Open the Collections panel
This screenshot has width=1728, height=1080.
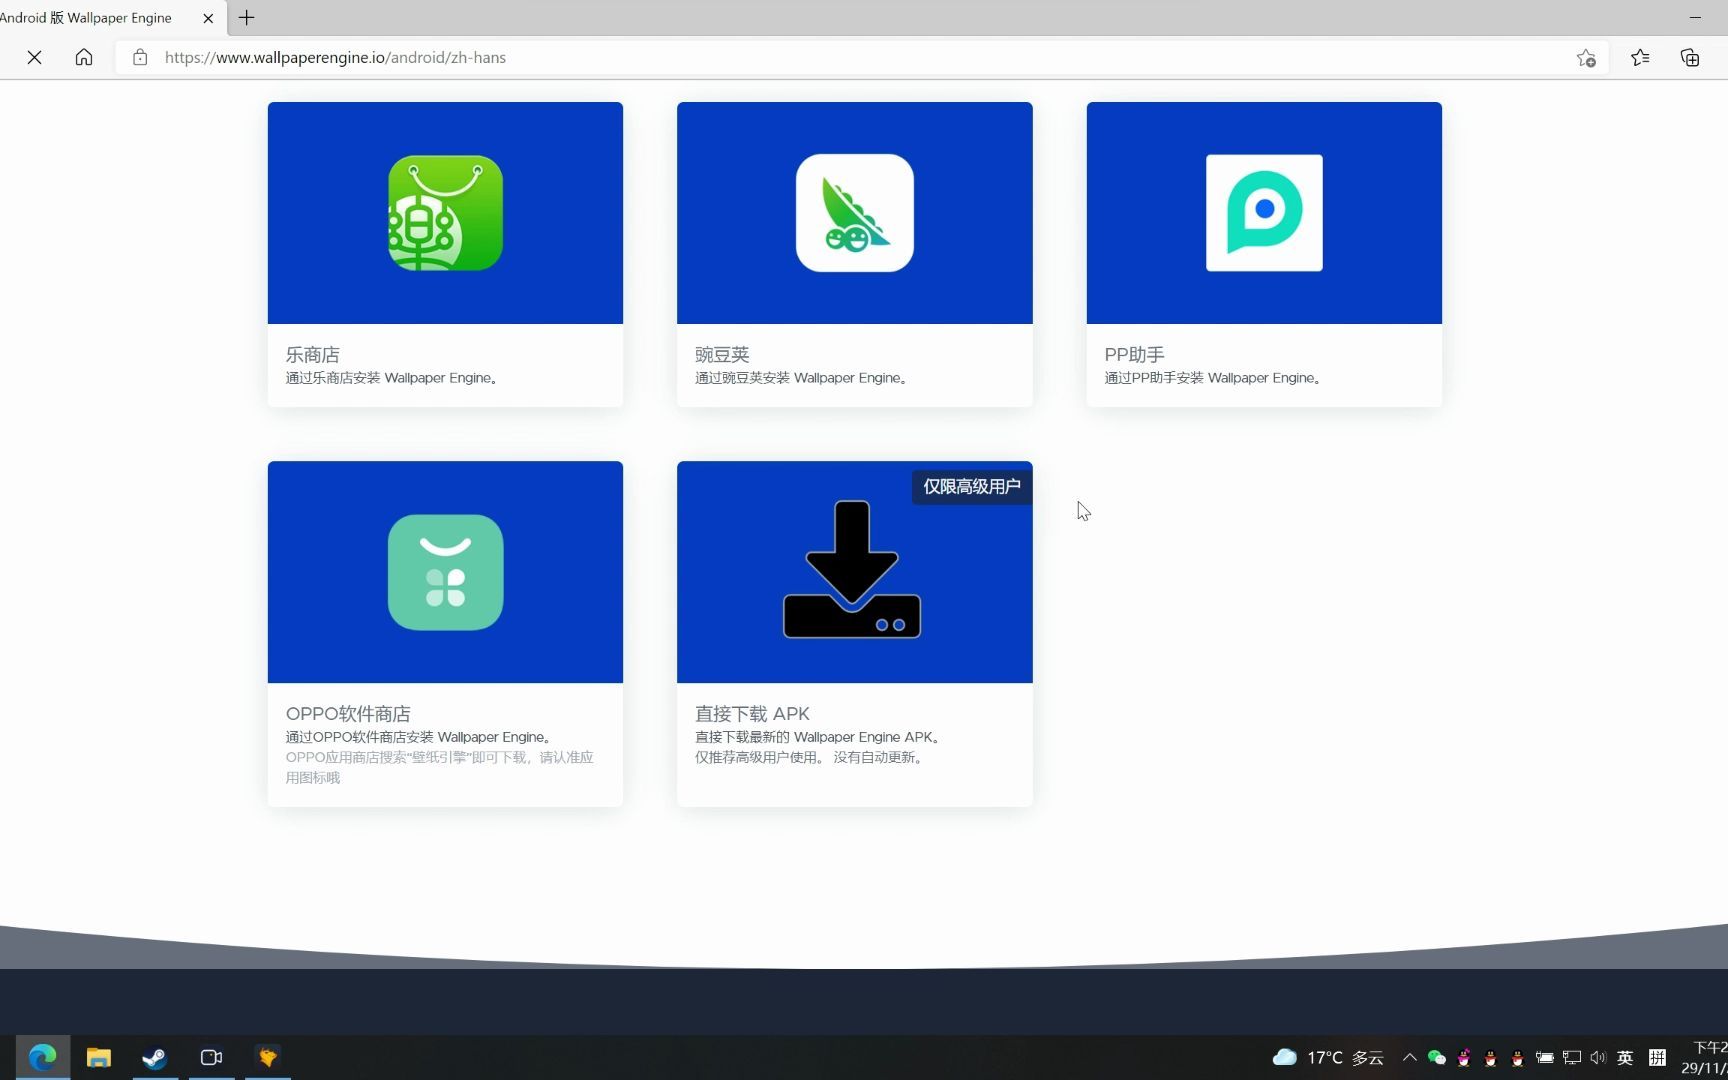tap(1690, 58)
